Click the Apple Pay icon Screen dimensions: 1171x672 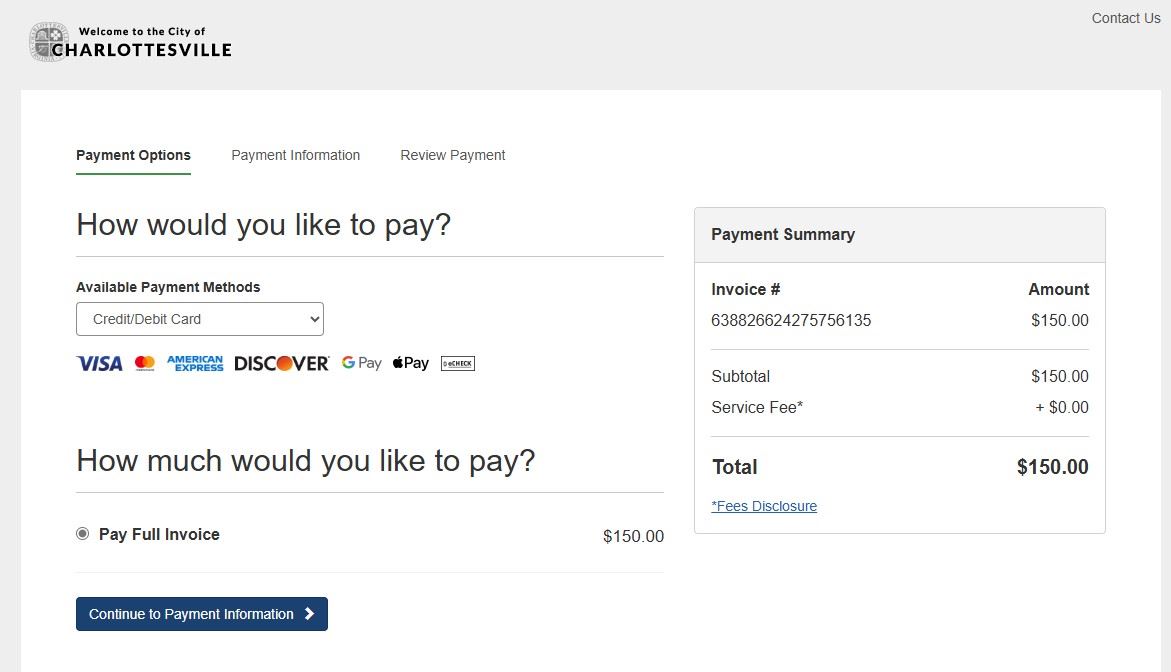coord(410,363)
